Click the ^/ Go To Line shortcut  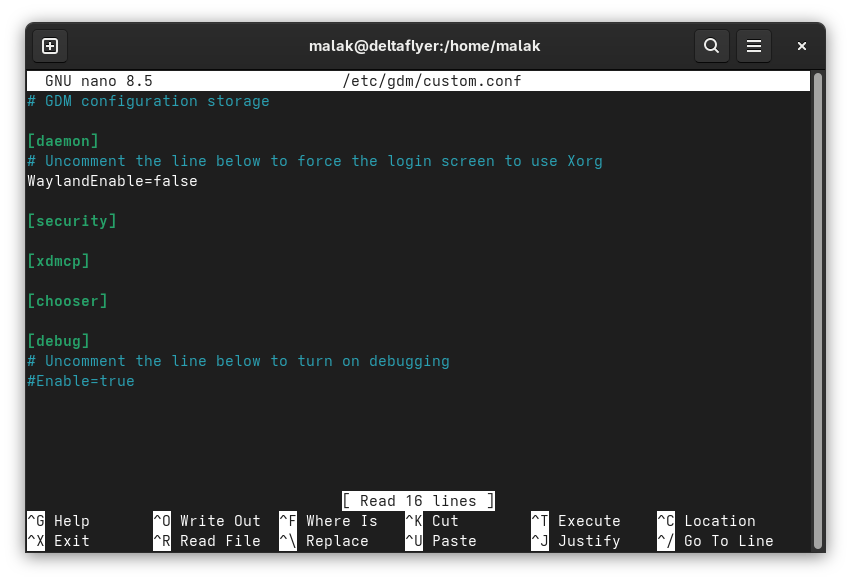(x=715, y=541)
